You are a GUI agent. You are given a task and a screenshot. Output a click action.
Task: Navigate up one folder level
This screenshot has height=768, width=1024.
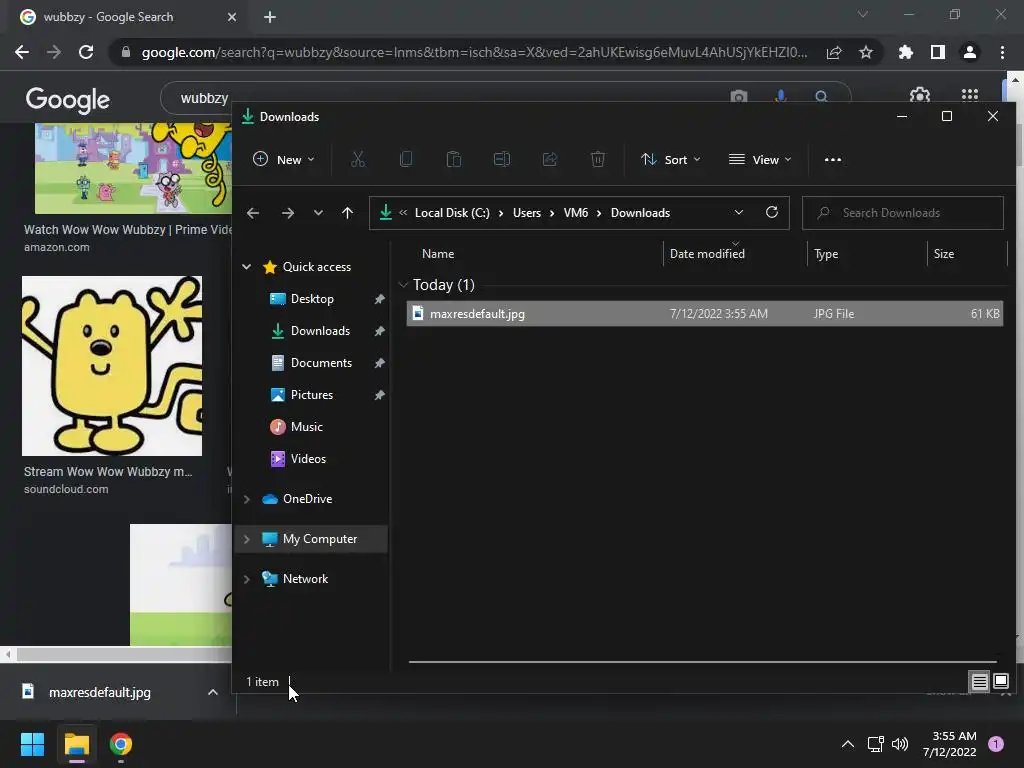tap(347, 213)
